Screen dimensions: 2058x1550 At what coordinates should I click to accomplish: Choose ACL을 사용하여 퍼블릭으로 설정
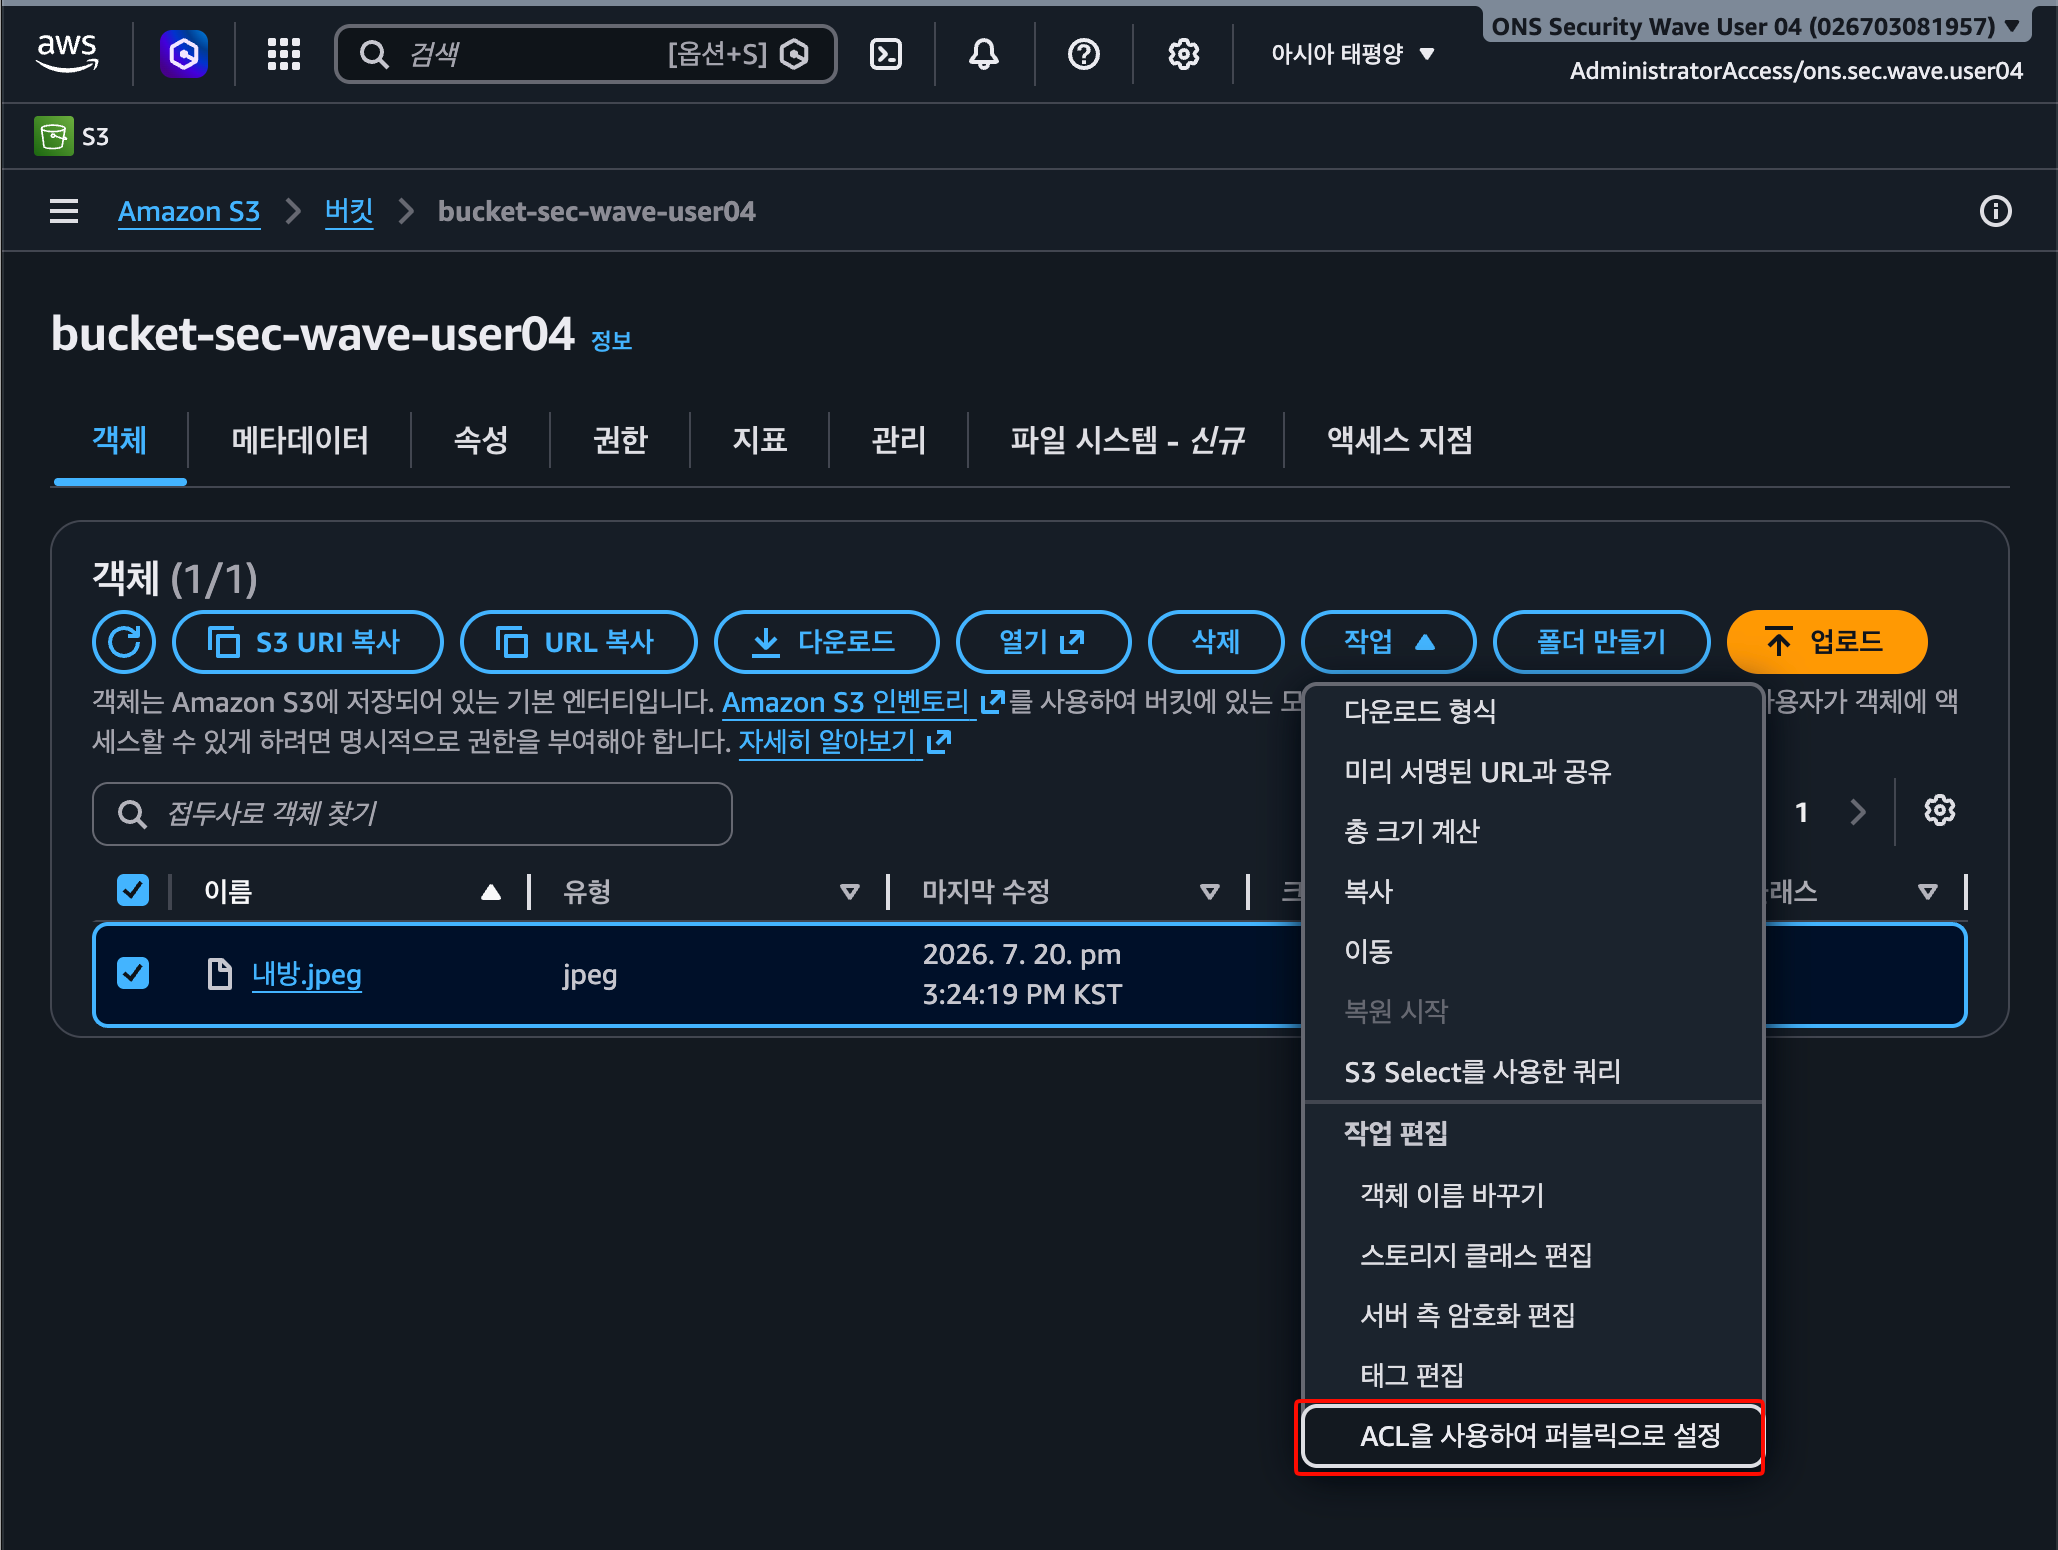(1532, 1436)
